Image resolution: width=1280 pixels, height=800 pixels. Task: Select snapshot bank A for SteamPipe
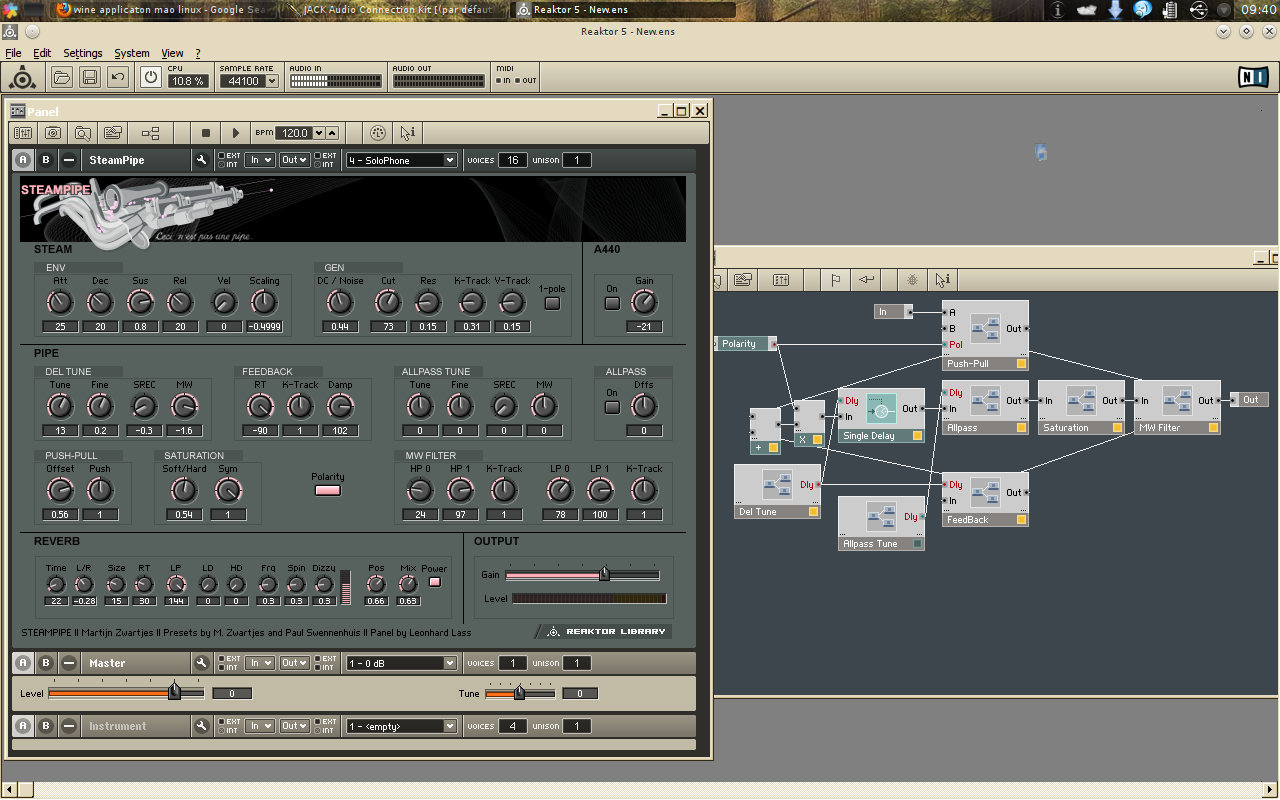pyautogui.click(x=23, y=160)
